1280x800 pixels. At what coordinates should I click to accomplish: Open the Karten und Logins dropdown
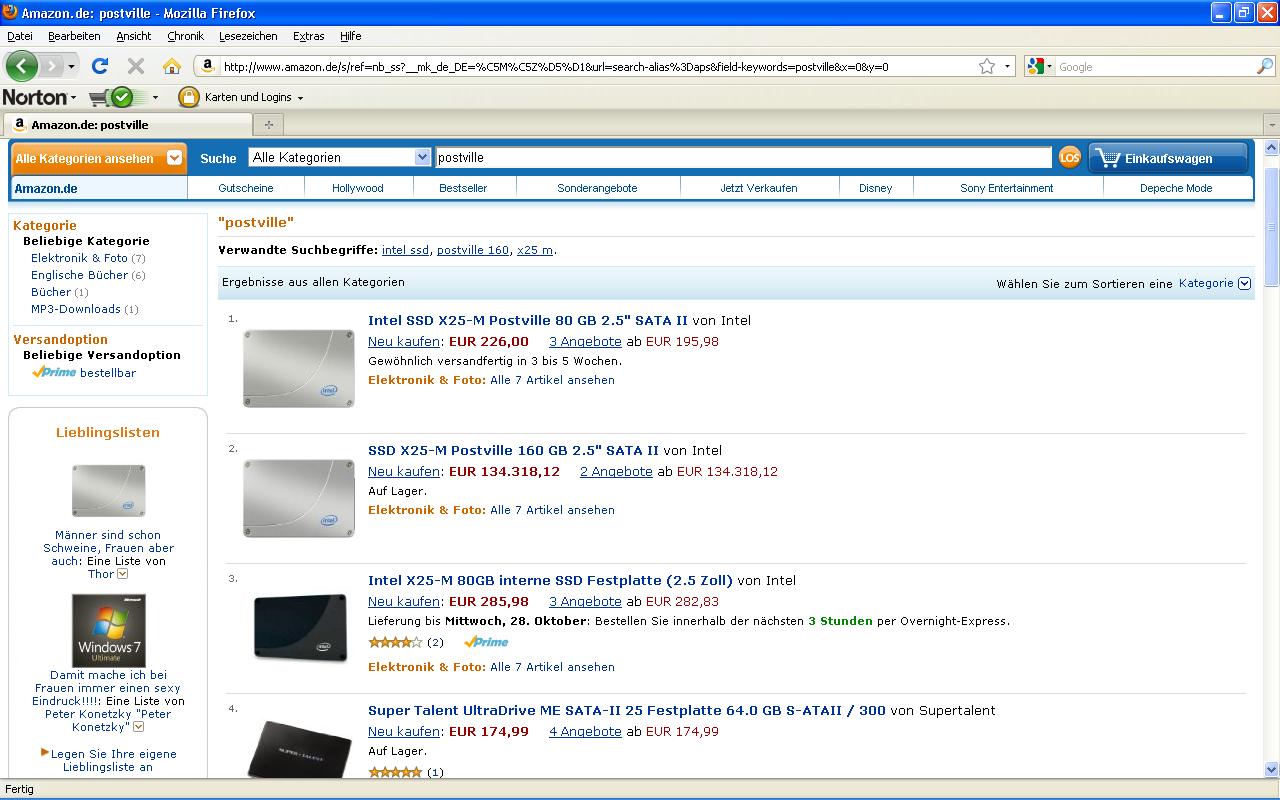point(254,97)
